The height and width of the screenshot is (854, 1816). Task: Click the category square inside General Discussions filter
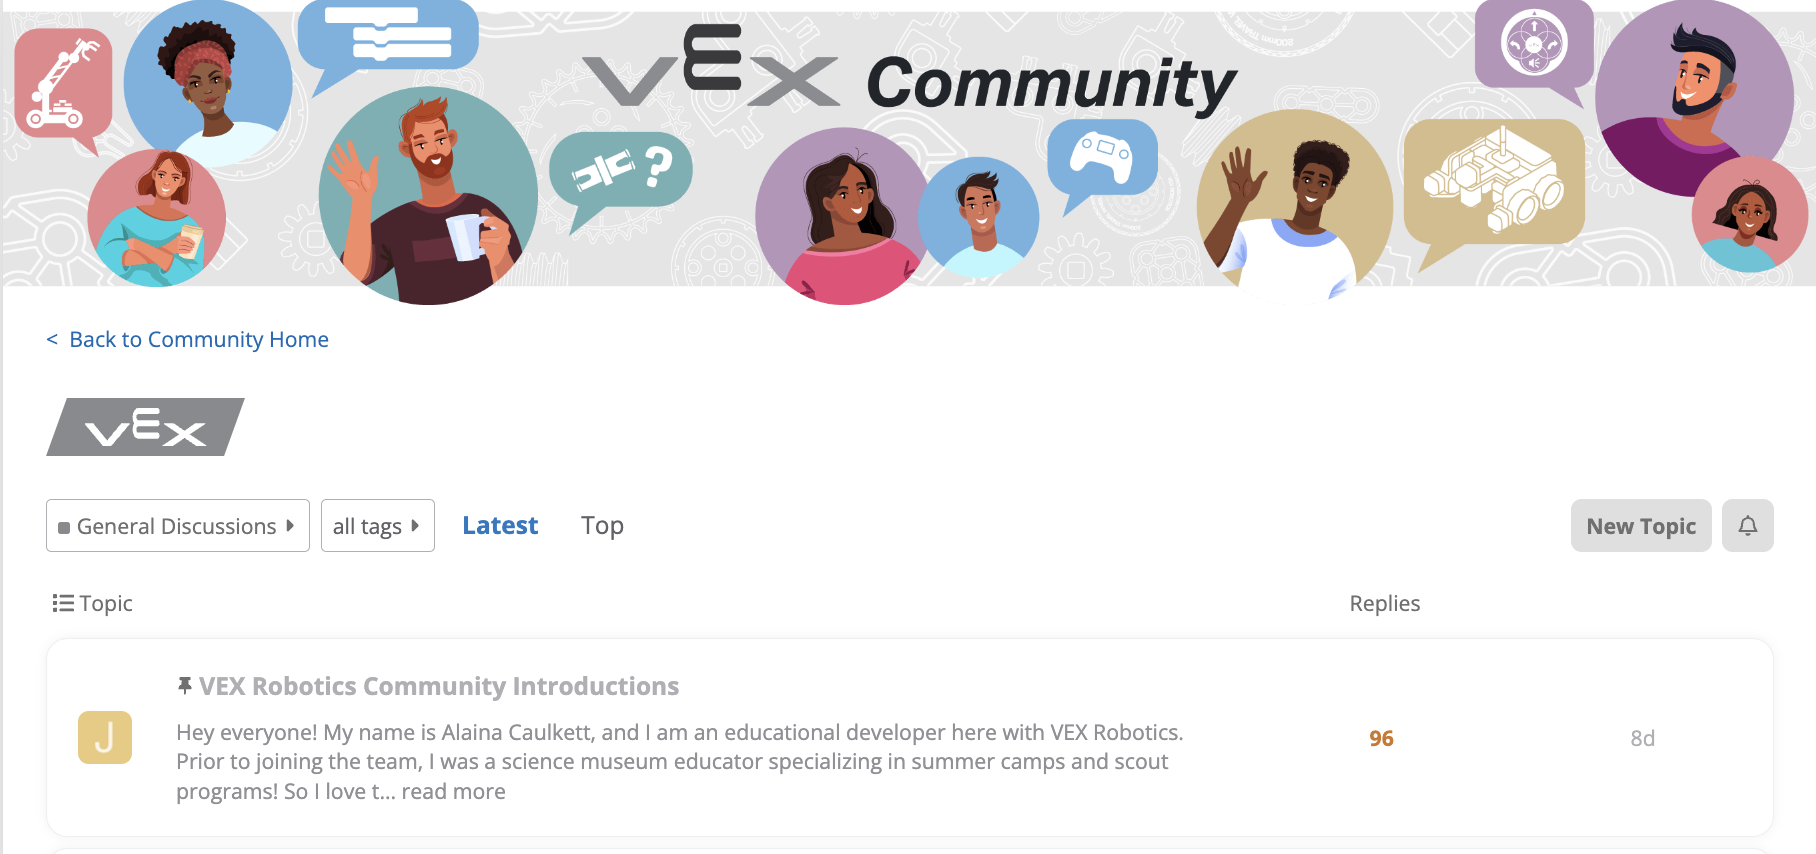click(64, 526)
